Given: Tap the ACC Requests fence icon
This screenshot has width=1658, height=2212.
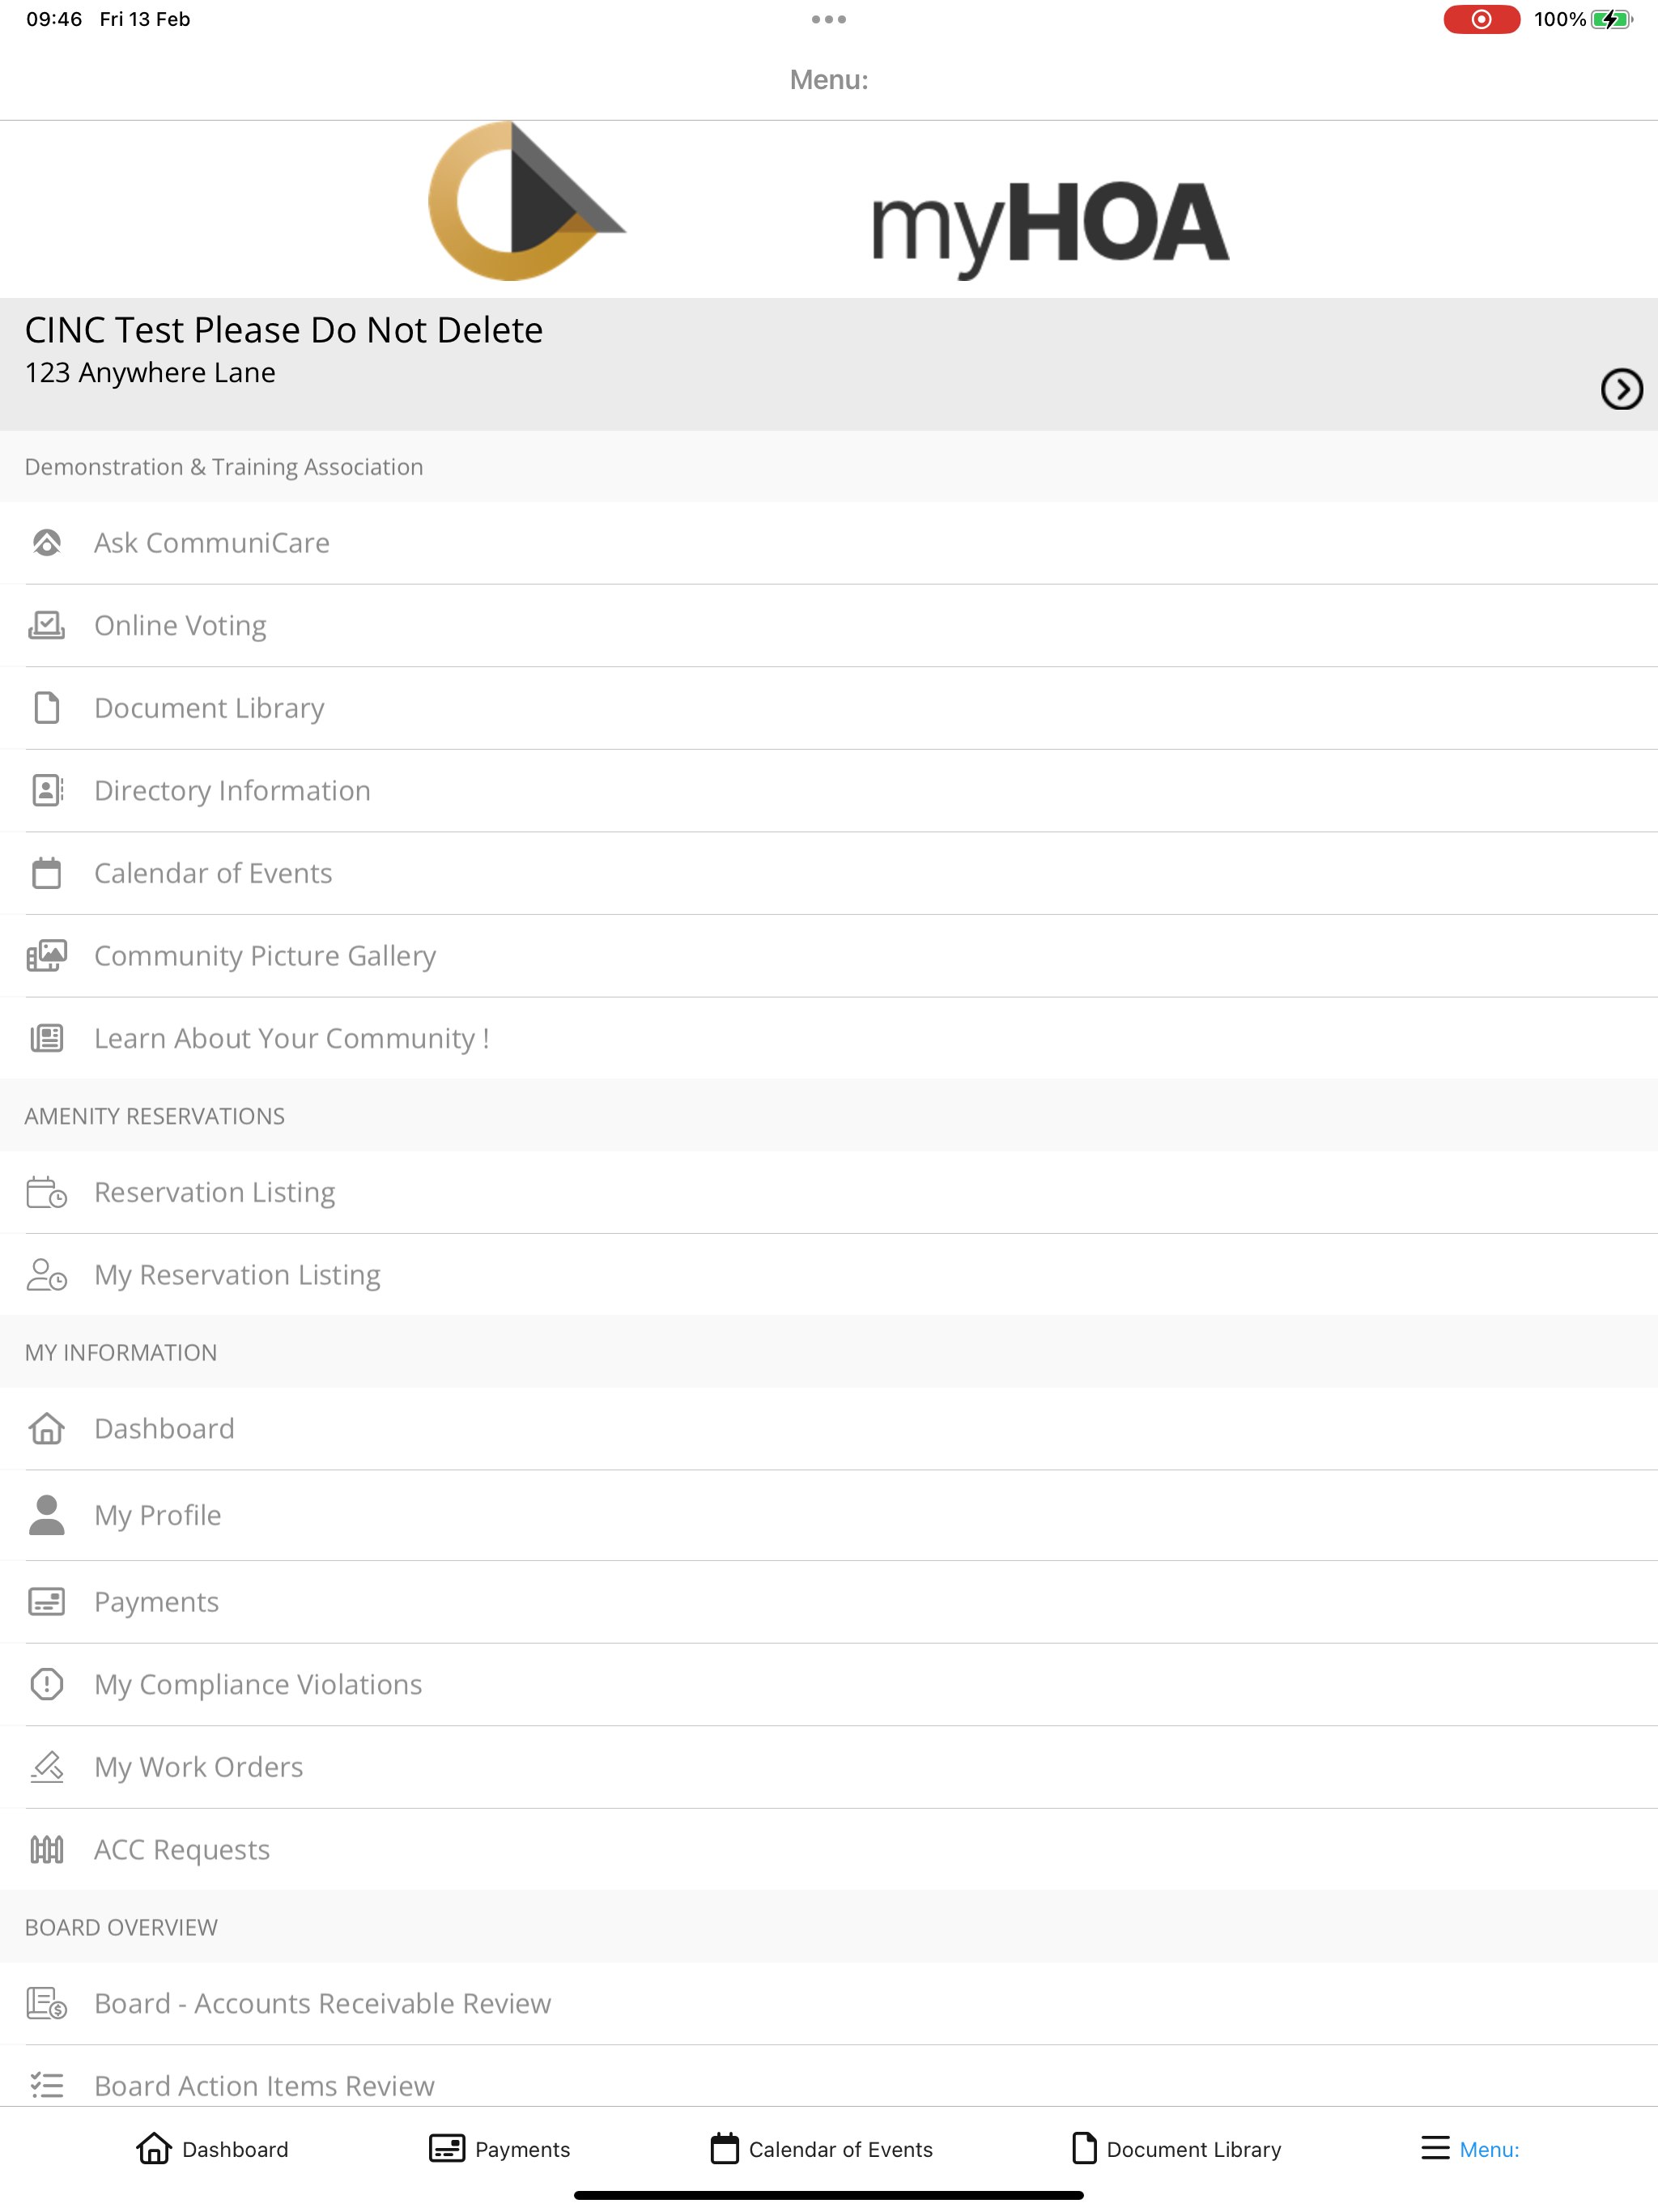Looking at the screenshot, I should [47, 1850].
